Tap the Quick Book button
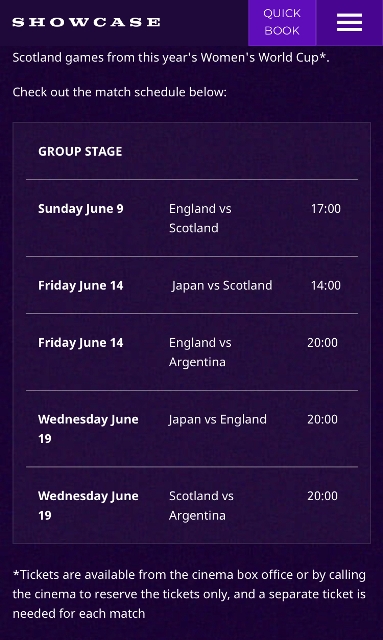 pyautogui.click(x=282, y=22)
